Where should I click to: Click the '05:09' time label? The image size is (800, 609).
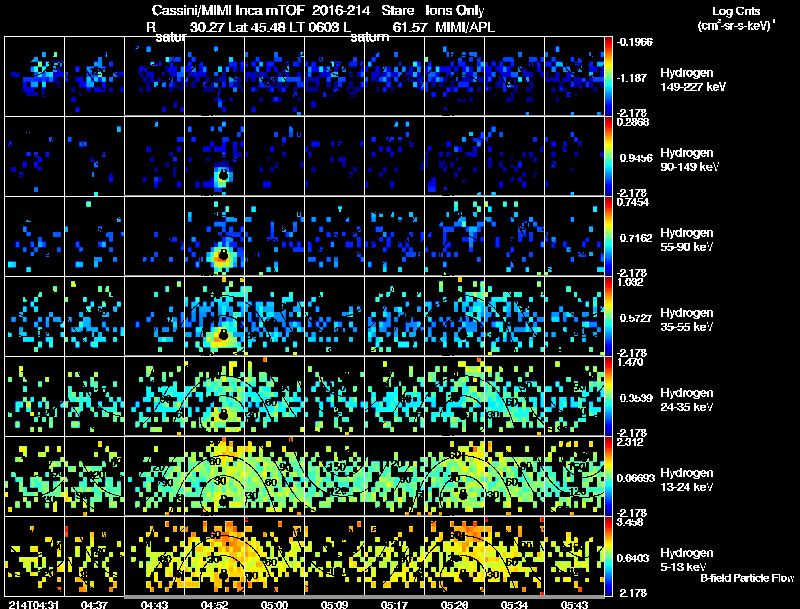(x=334, y=604)
